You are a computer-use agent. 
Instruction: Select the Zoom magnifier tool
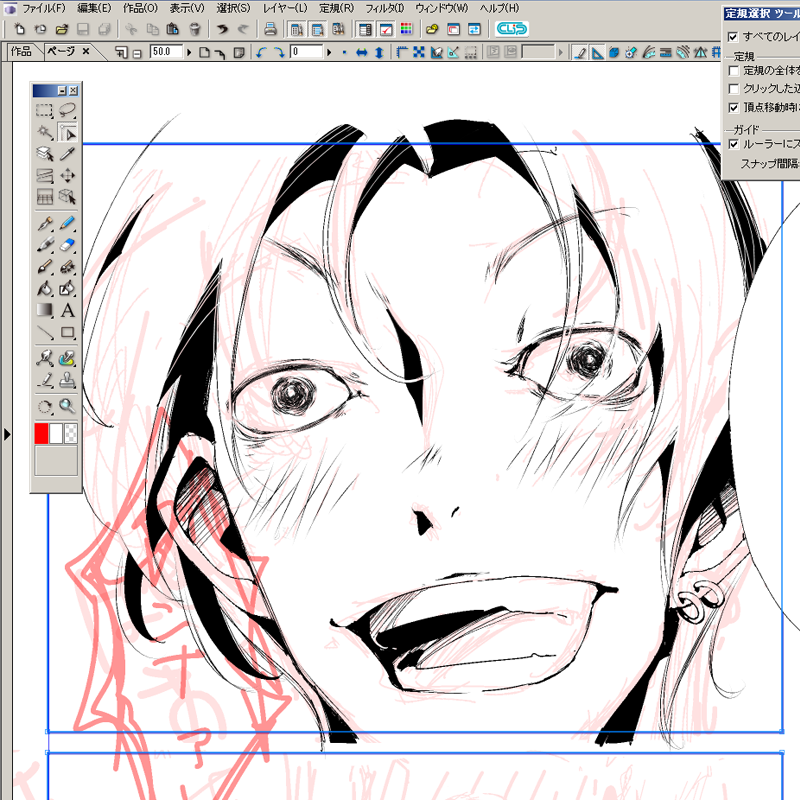click(x=67, y=407)
